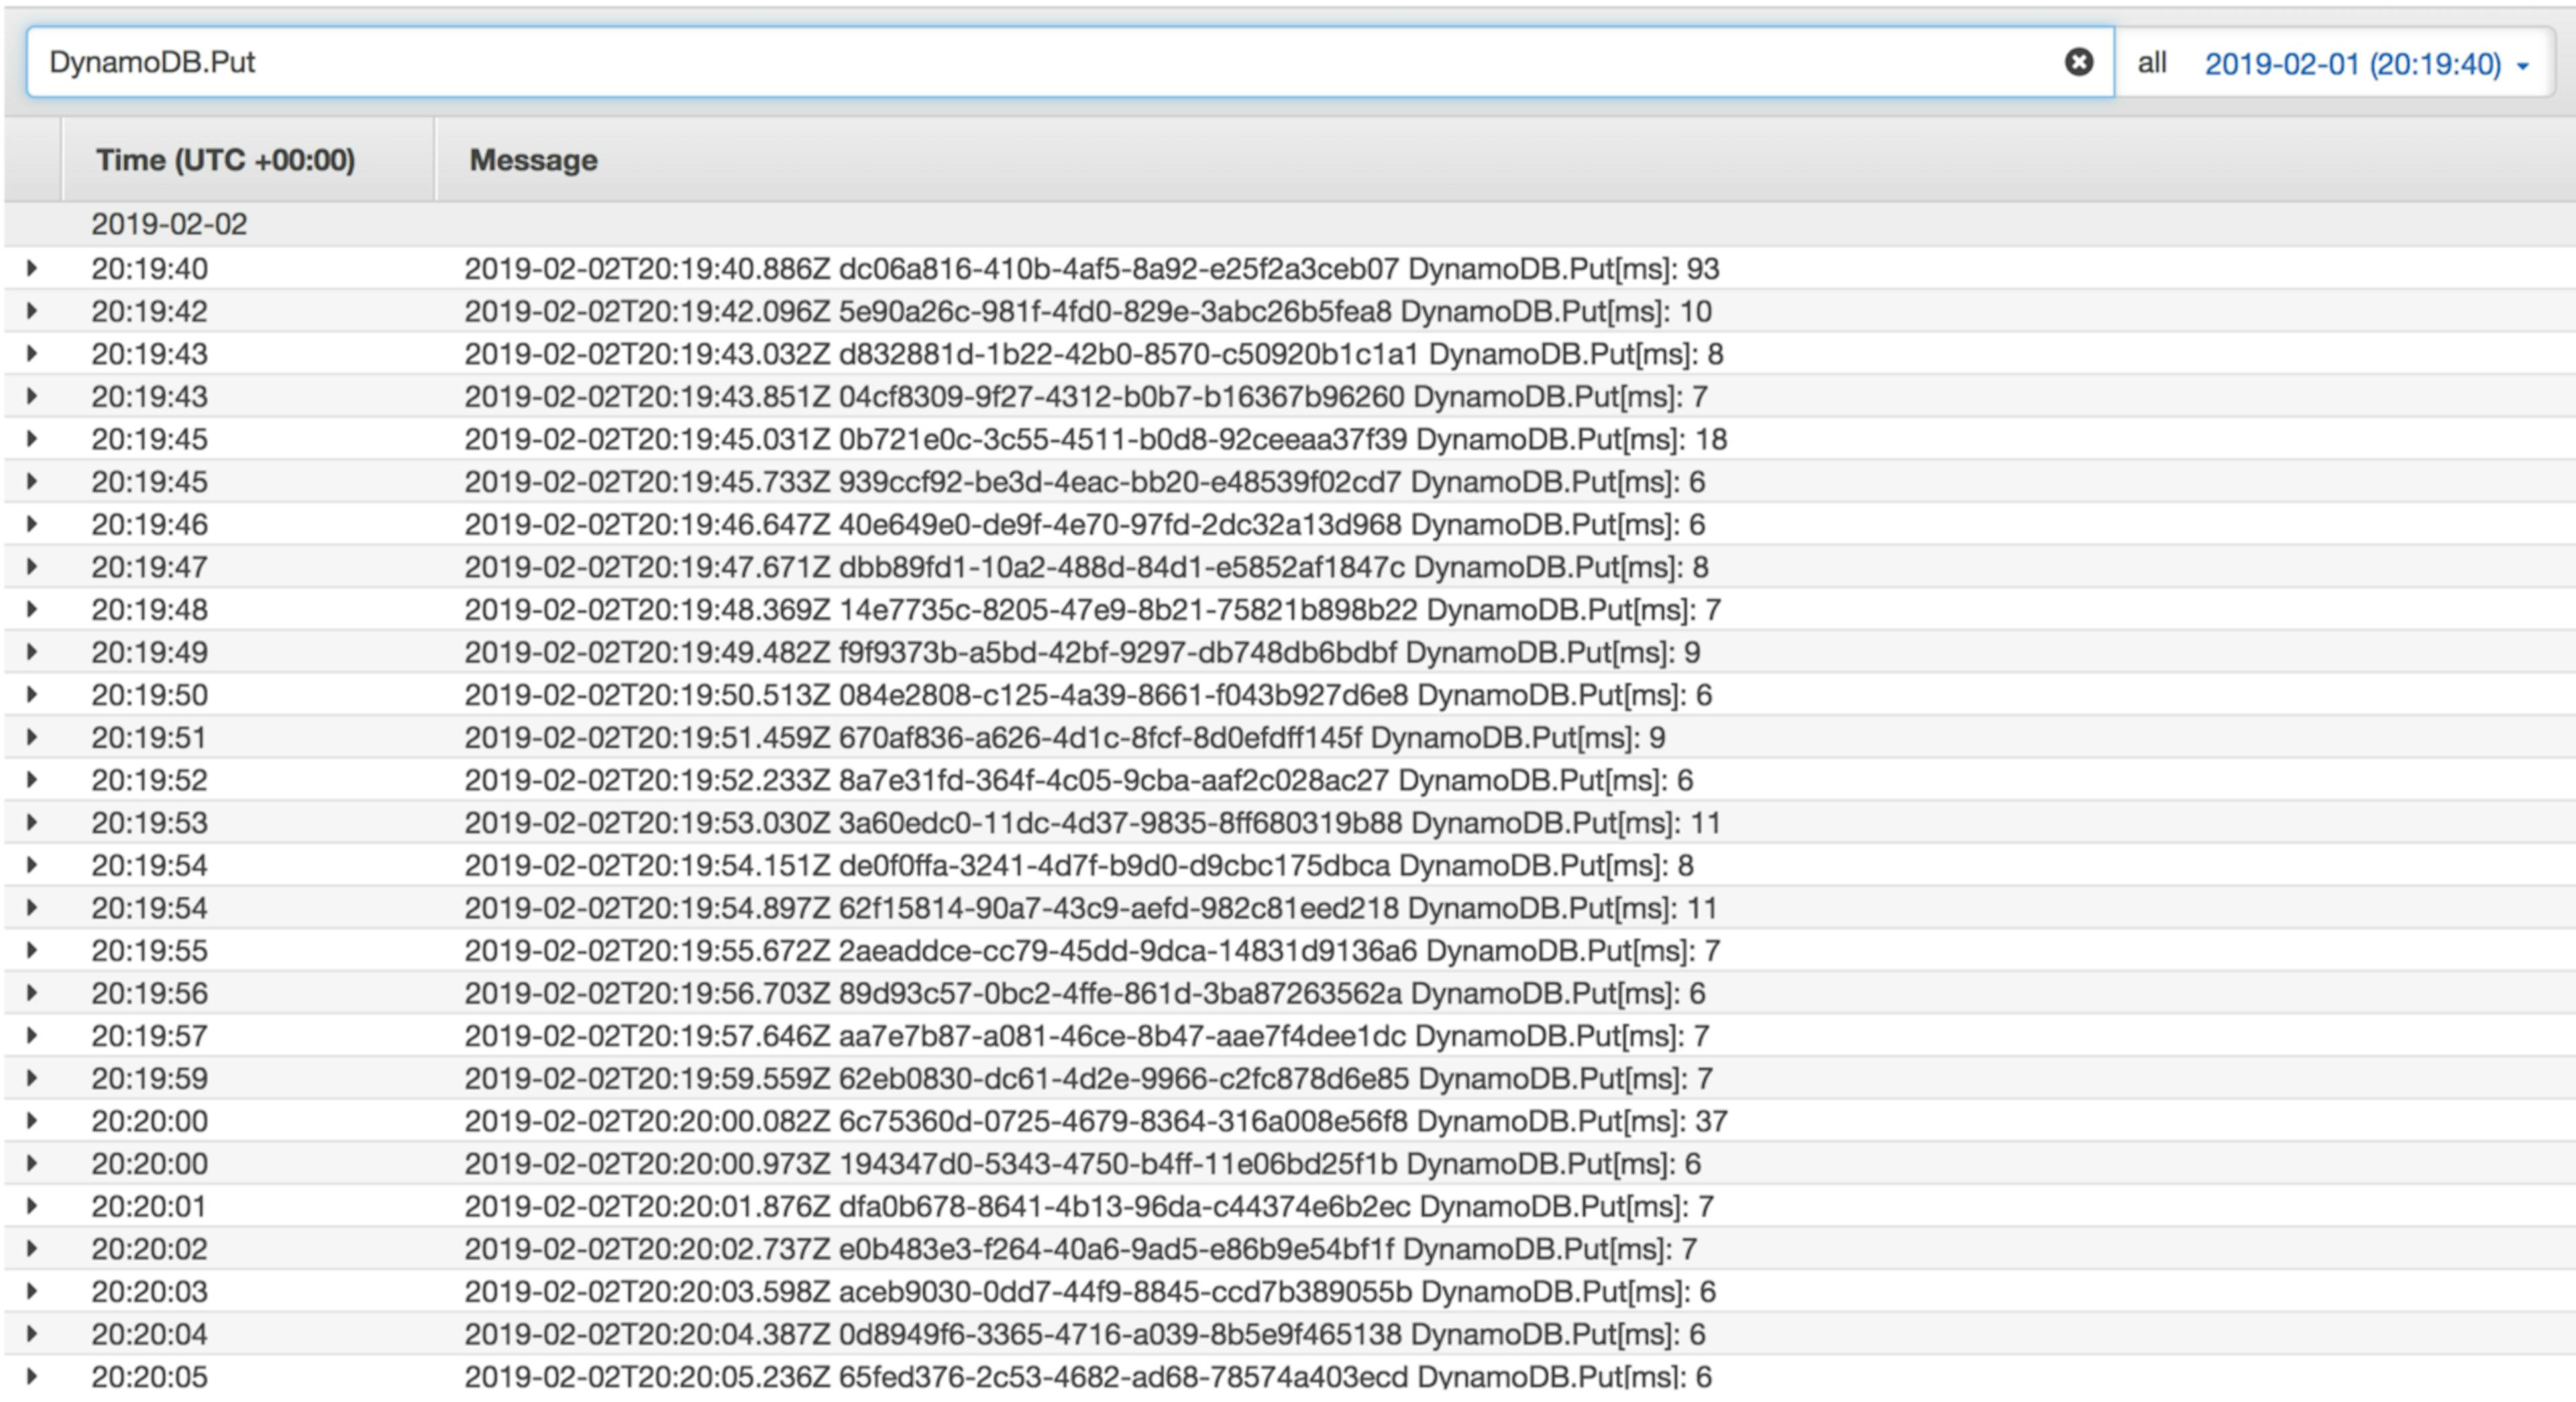2576x1402 pixels.
Task: Expand the 20:19:51 log entry
Action: (32, 737)
